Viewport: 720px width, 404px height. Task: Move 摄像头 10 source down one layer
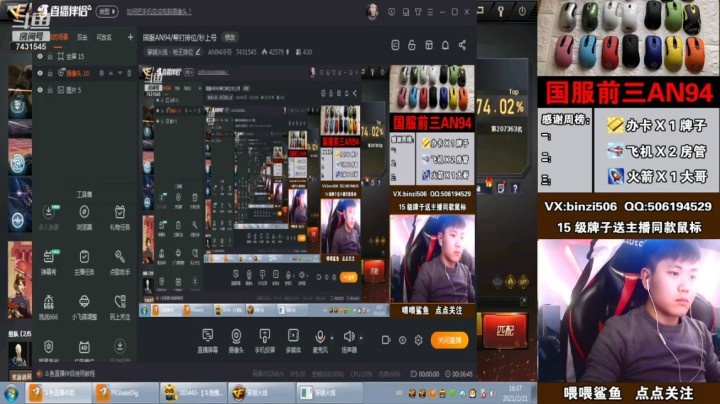click(x=120, y=73)
